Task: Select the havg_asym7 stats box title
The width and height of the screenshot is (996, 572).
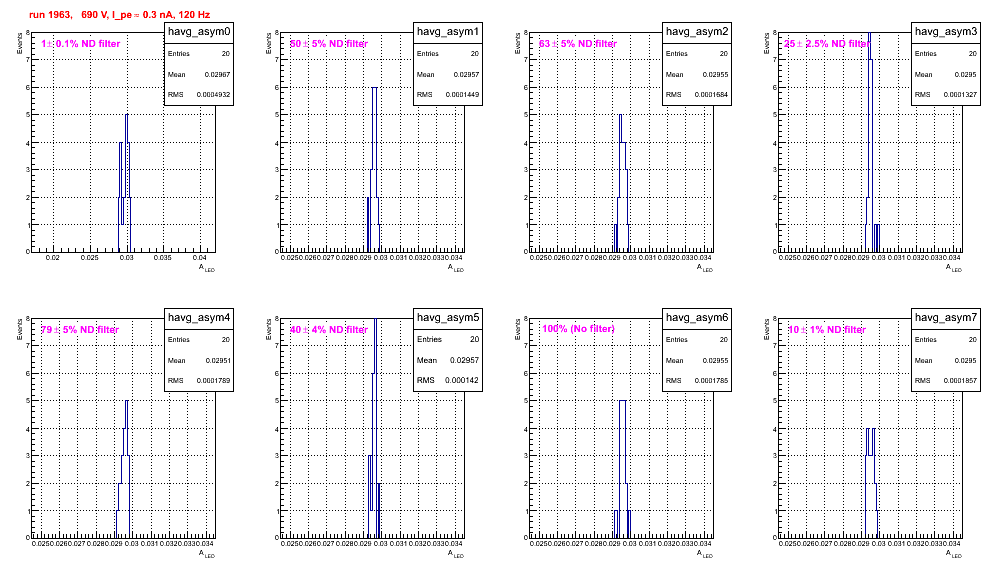Action: [946, 318]
